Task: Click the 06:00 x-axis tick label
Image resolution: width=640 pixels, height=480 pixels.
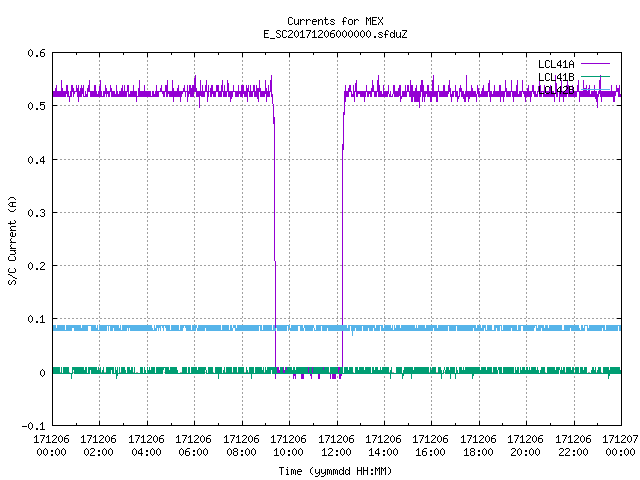Action: [x=193, y=452]
